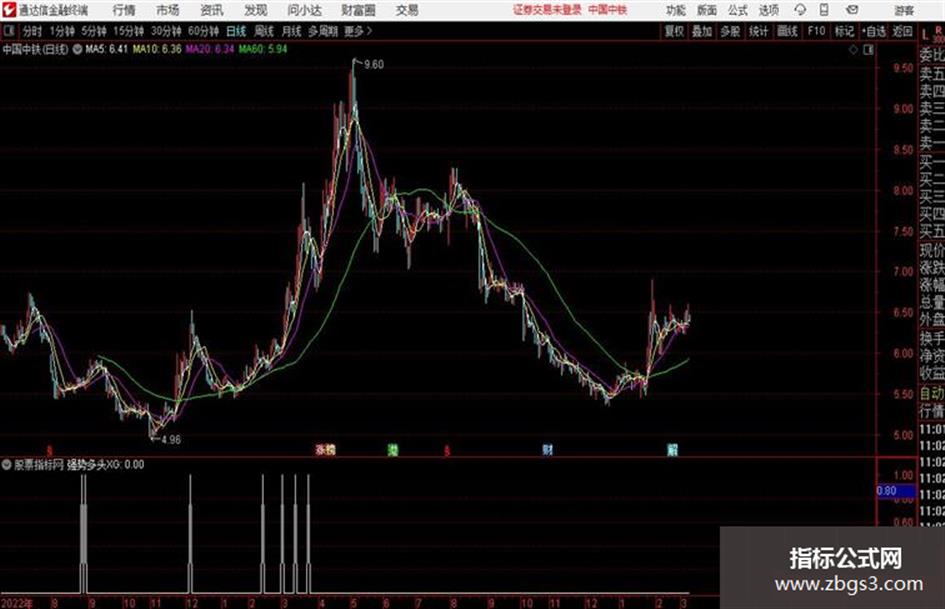Click the diamond icon at chart top-right

(x=853, y=50)
